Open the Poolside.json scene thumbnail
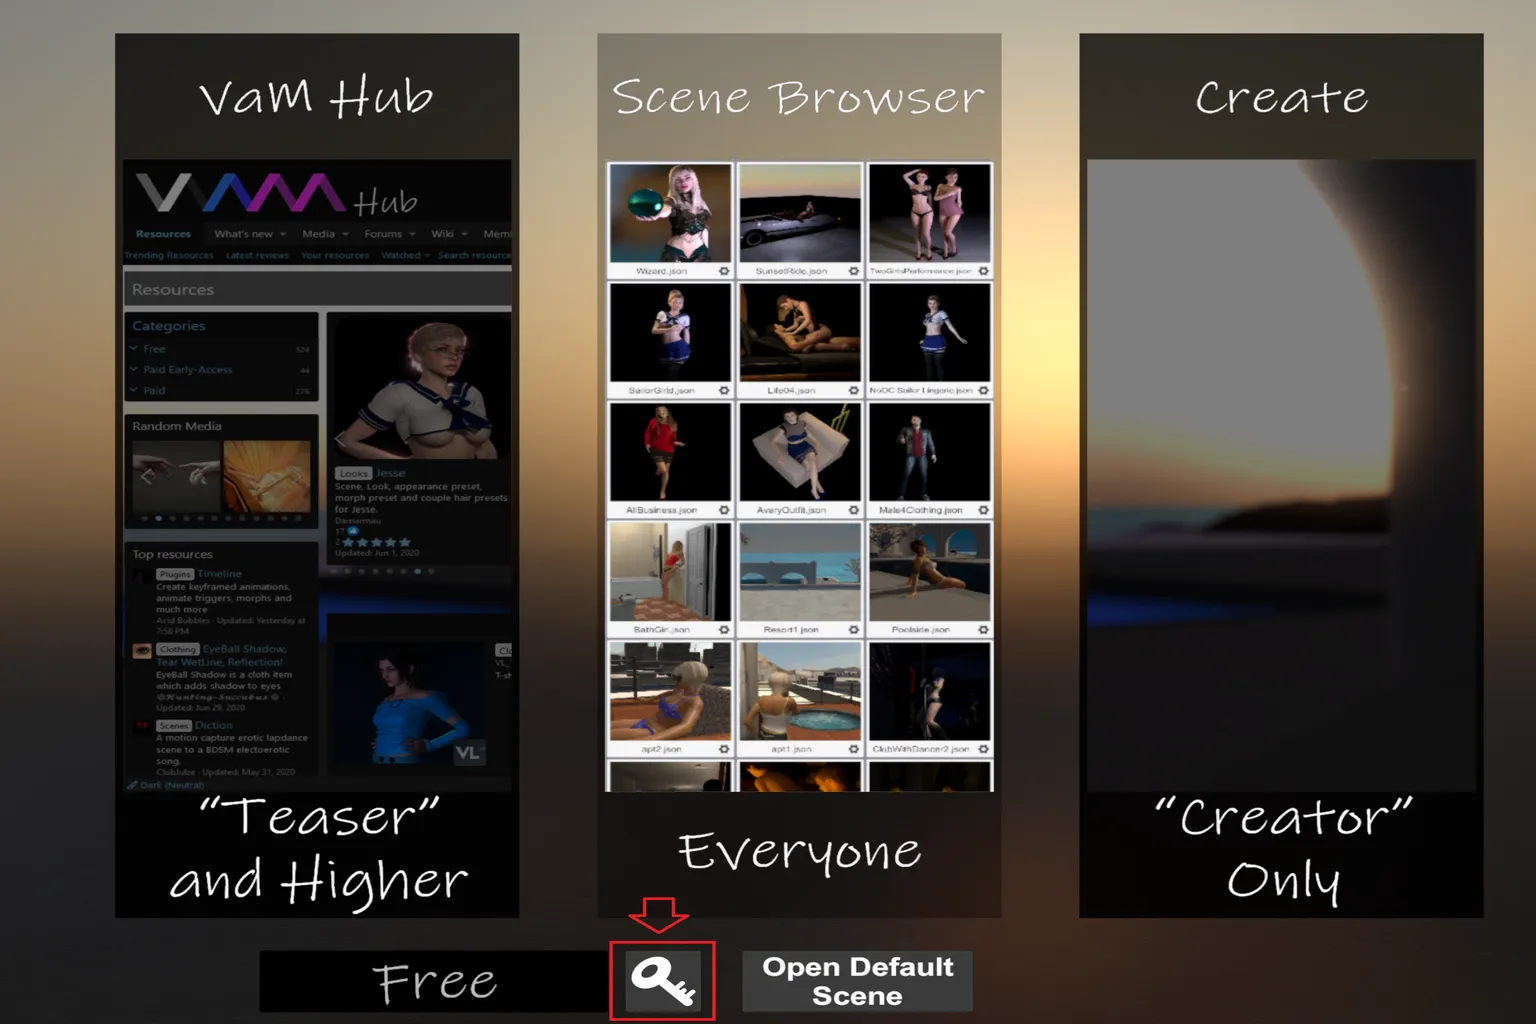Viewport: 1536px width, 1024px height. pyautogui.click(x=929, y=572)
